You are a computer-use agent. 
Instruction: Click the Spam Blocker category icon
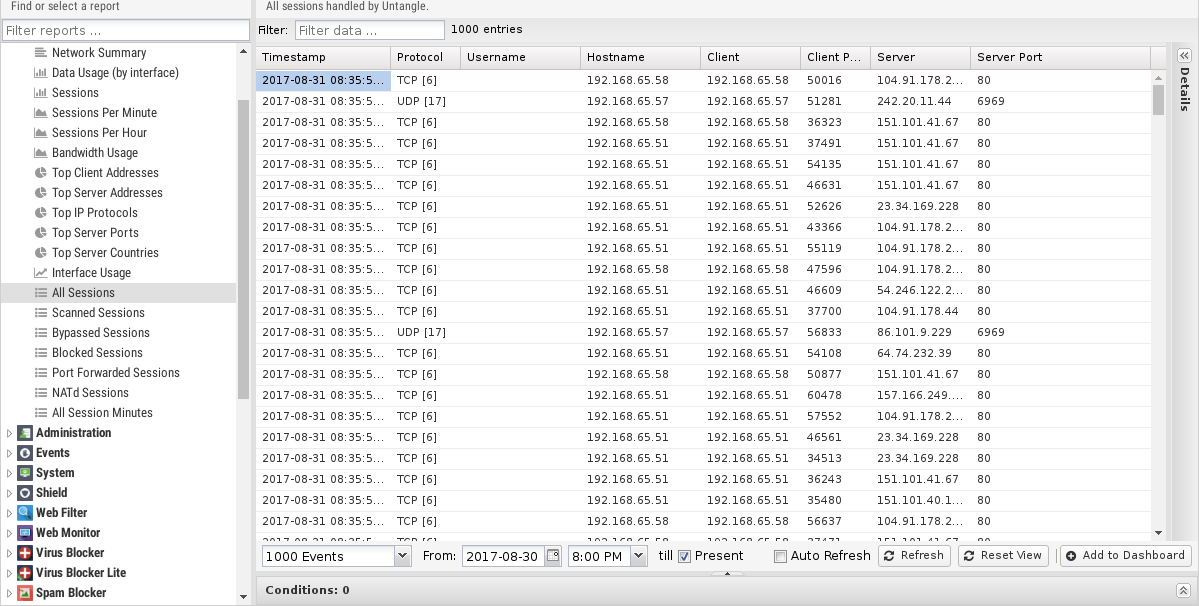pos(25,593)
